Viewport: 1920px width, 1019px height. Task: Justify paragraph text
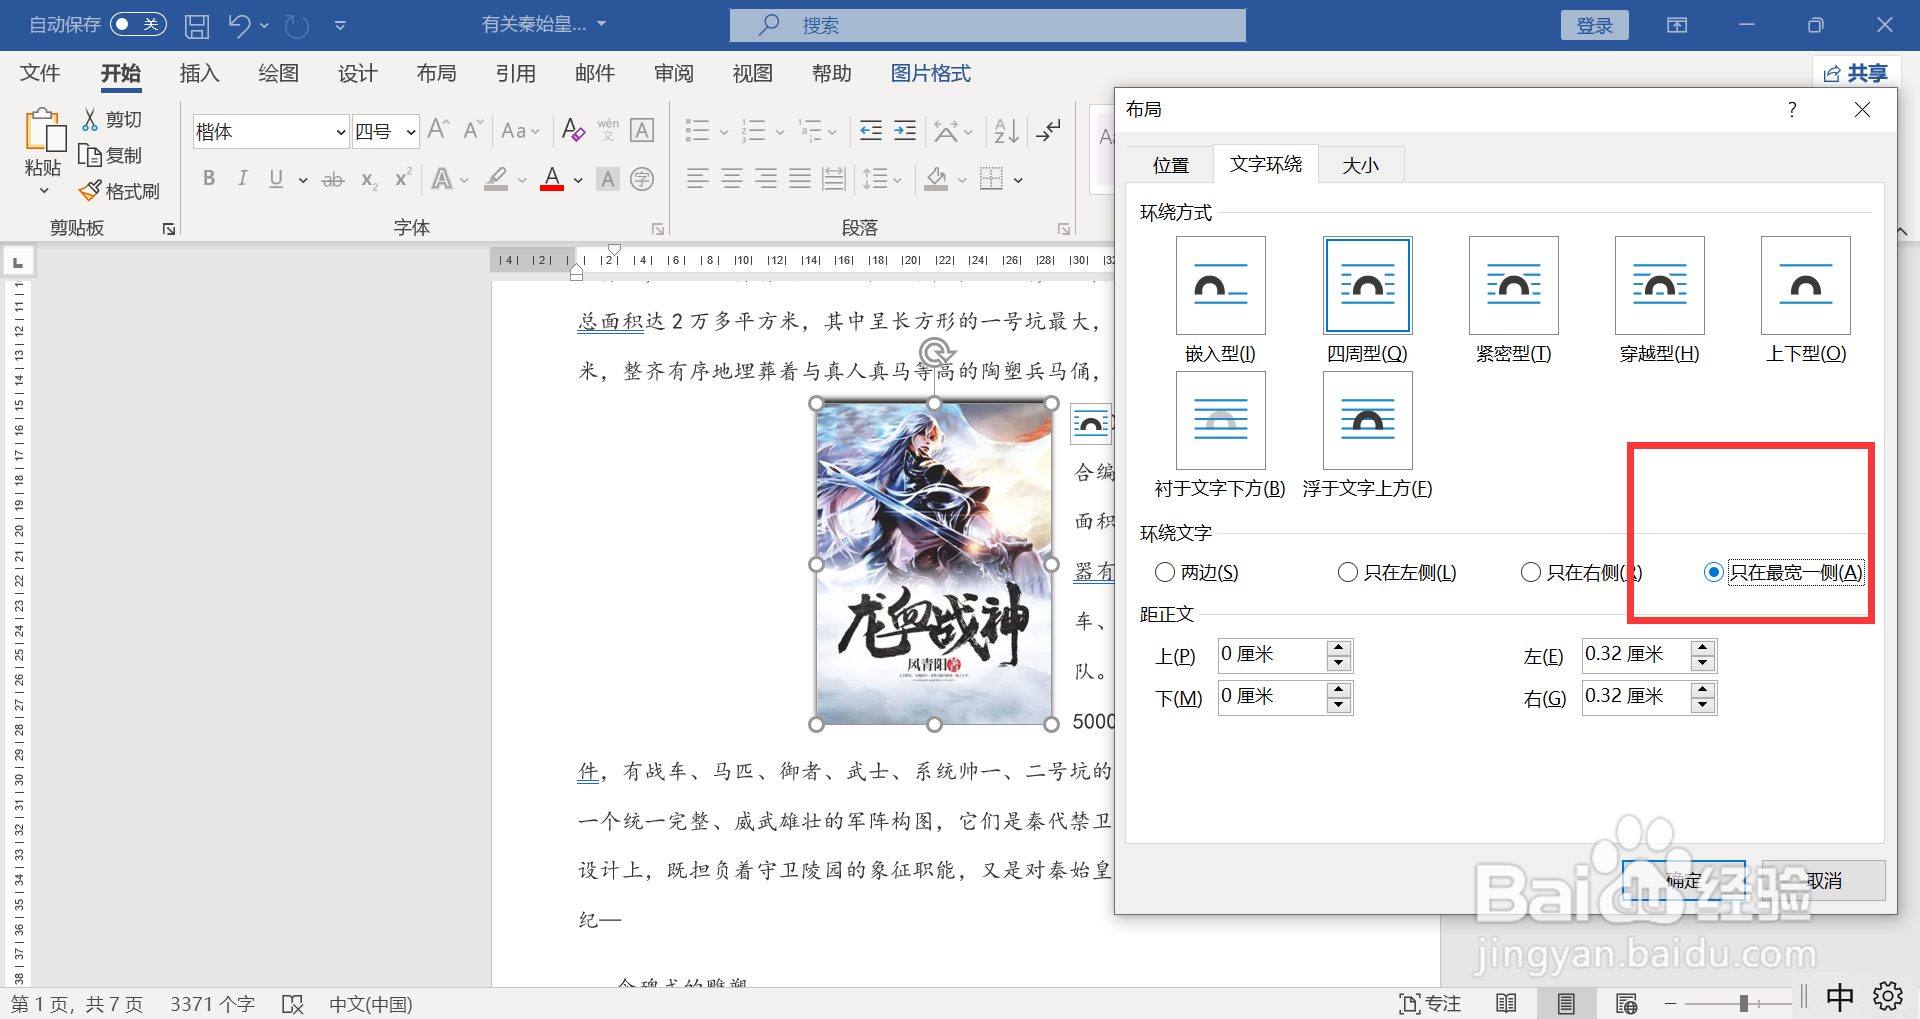point(800,179)
